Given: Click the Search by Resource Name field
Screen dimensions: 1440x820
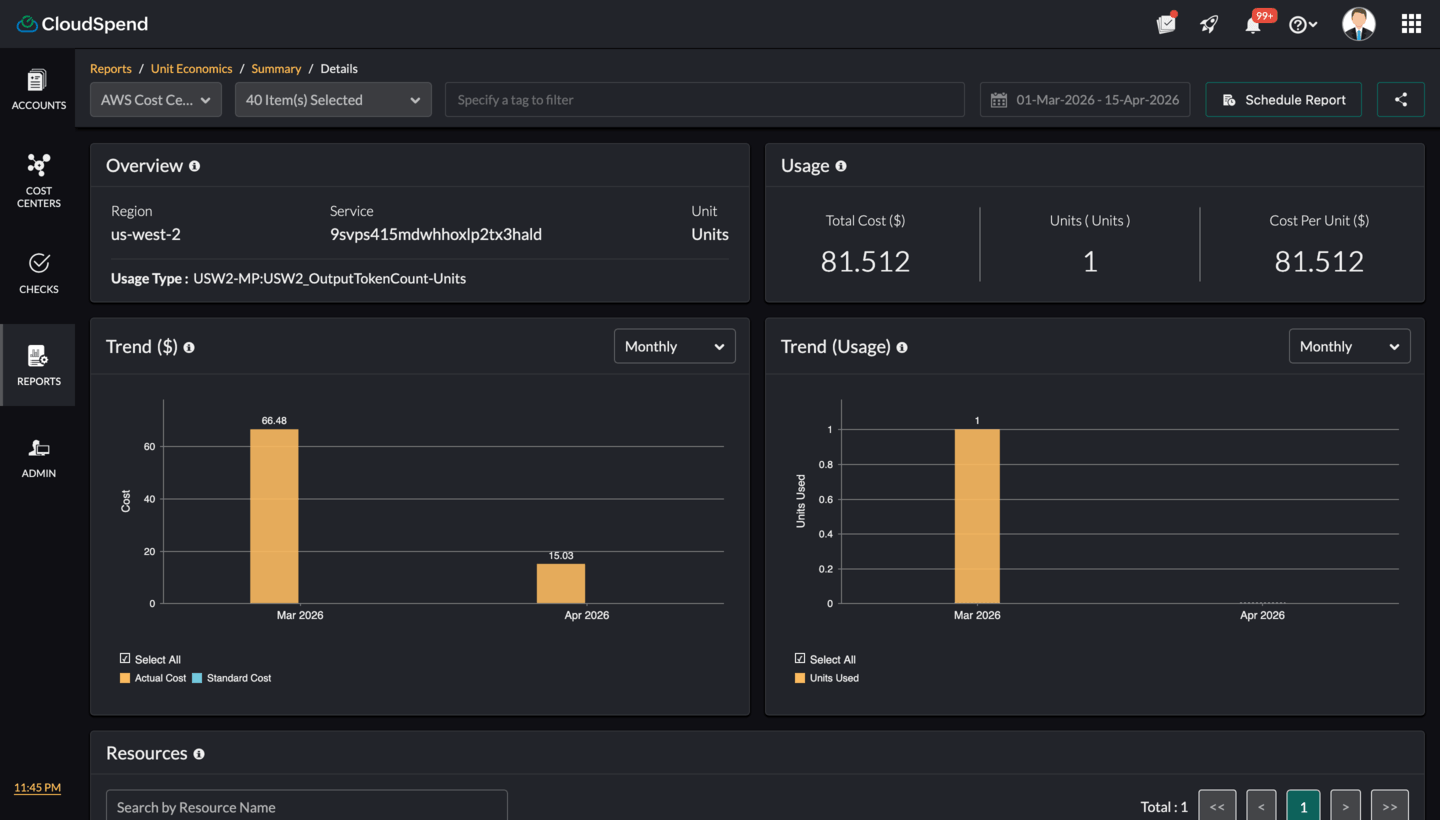Looking at the screenshot, I should 307,807.
